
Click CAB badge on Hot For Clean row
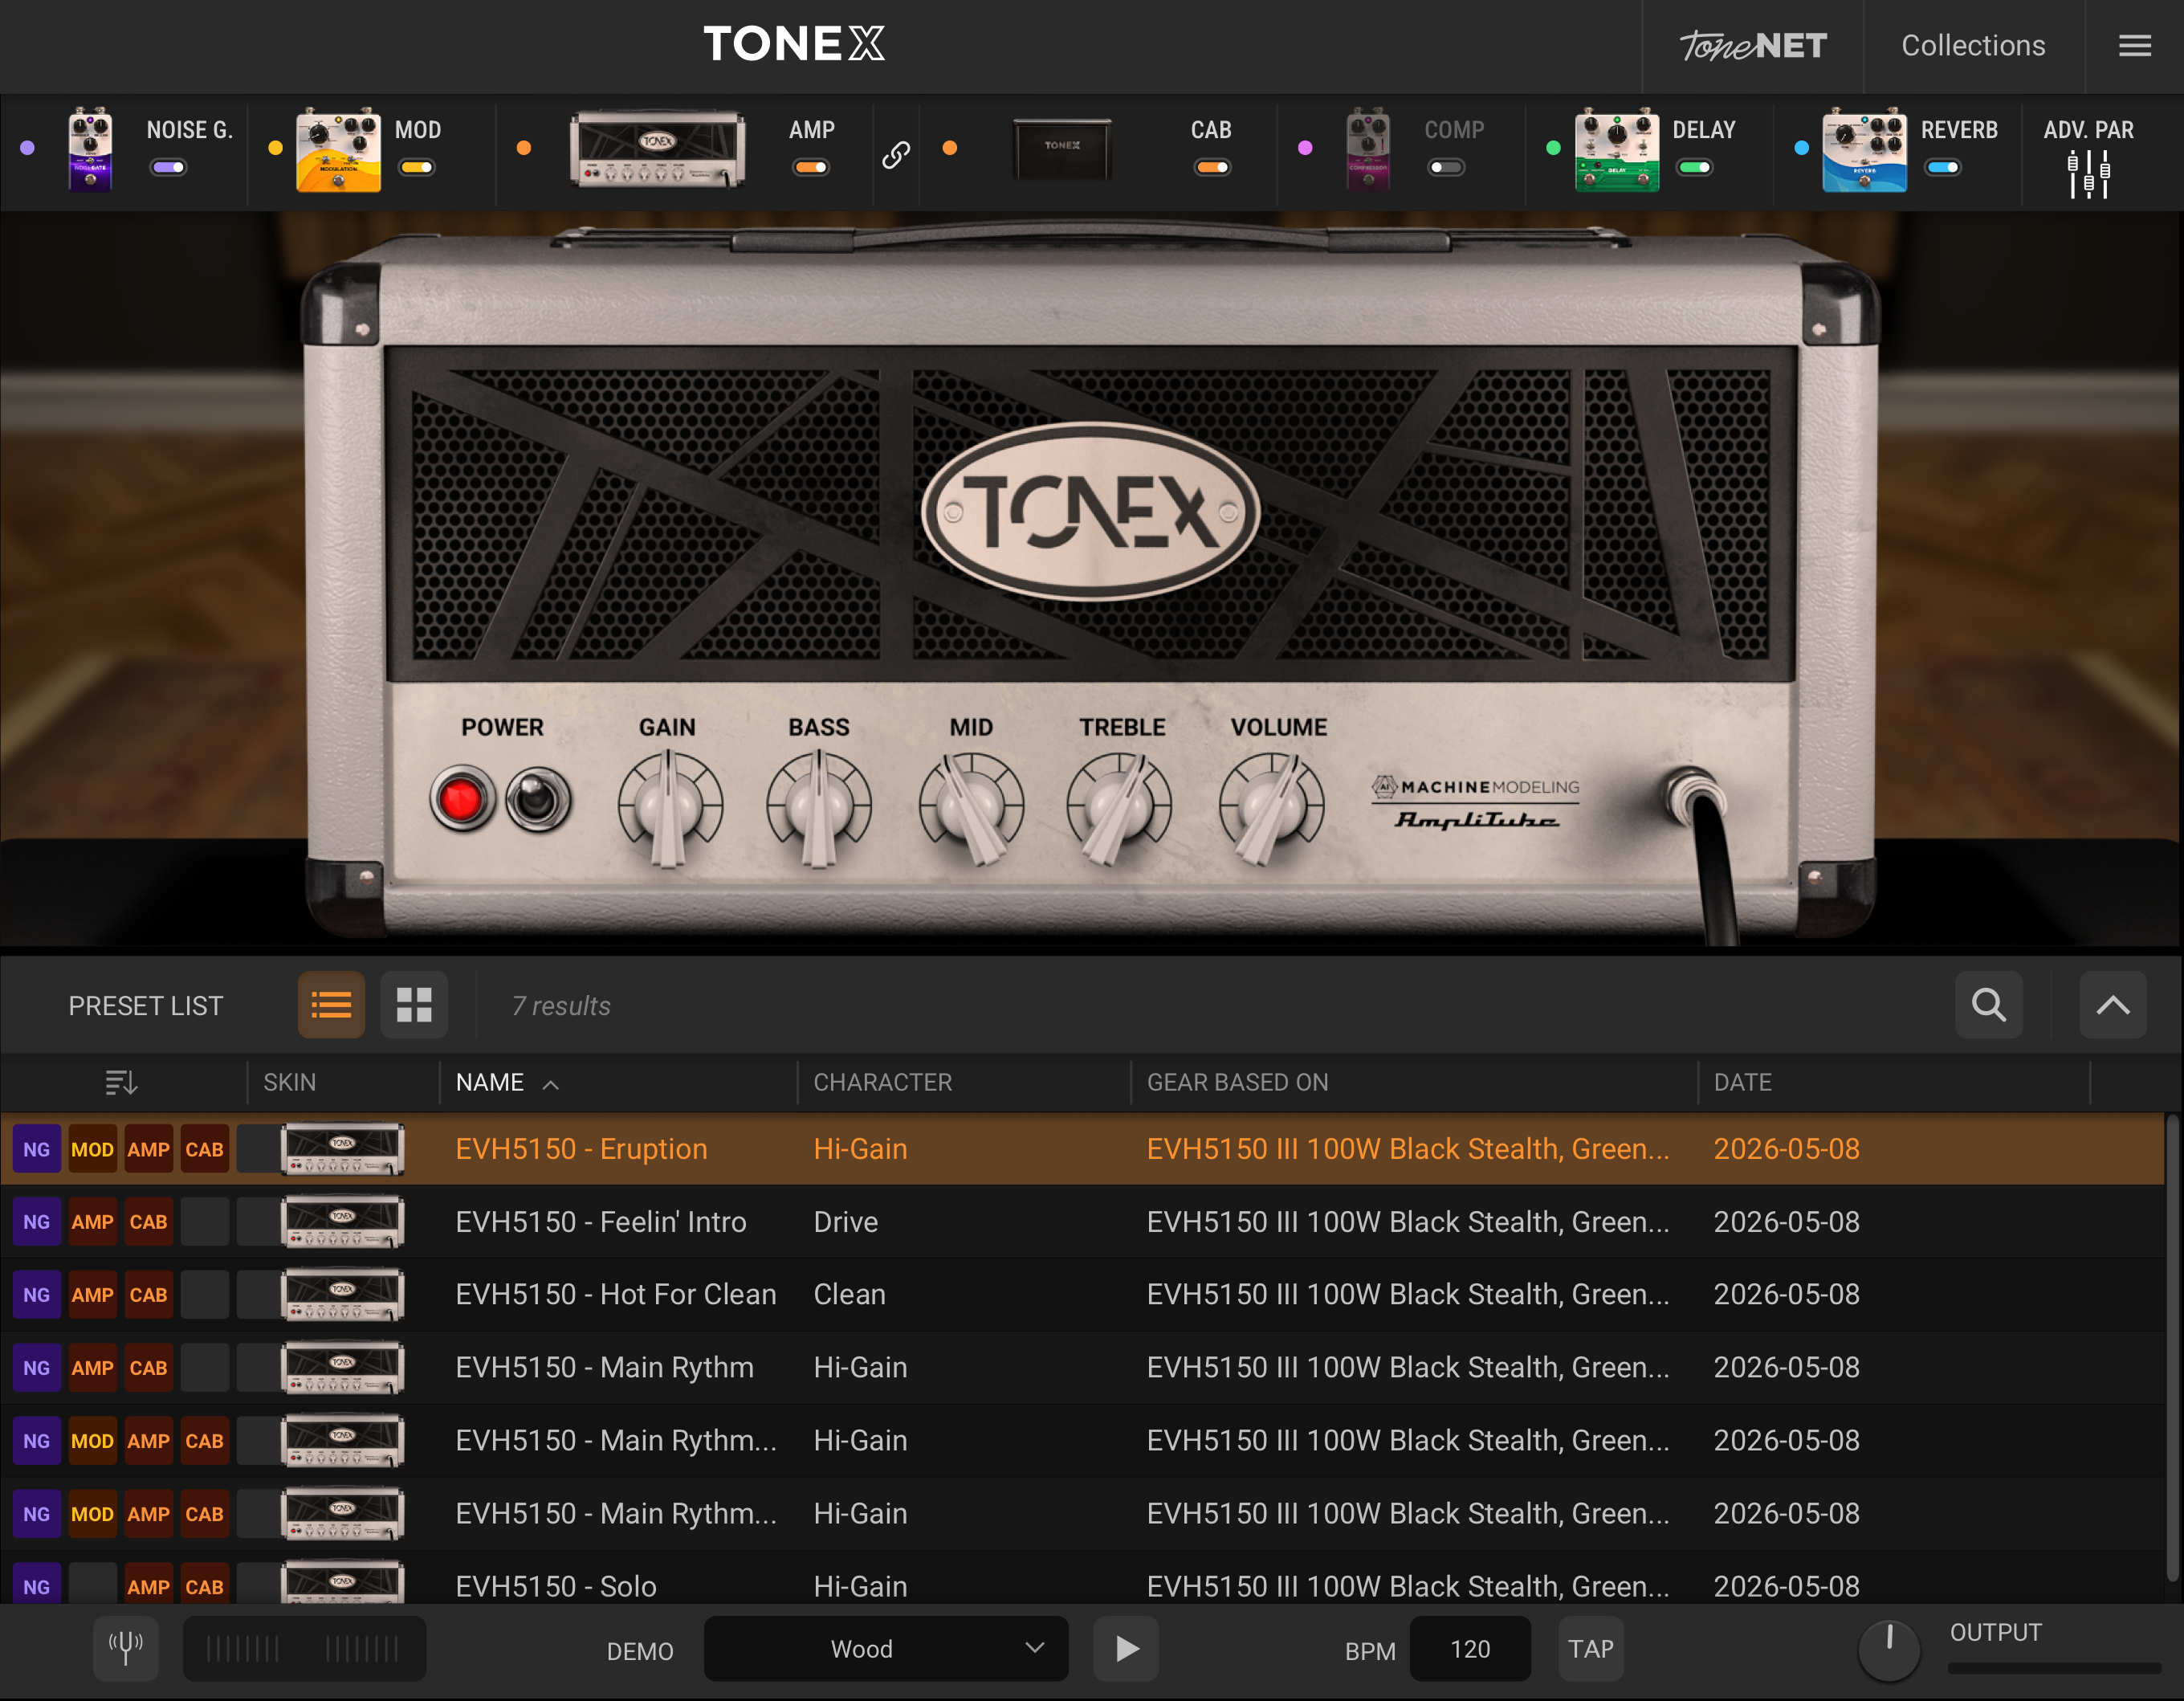pos(148,1295)
